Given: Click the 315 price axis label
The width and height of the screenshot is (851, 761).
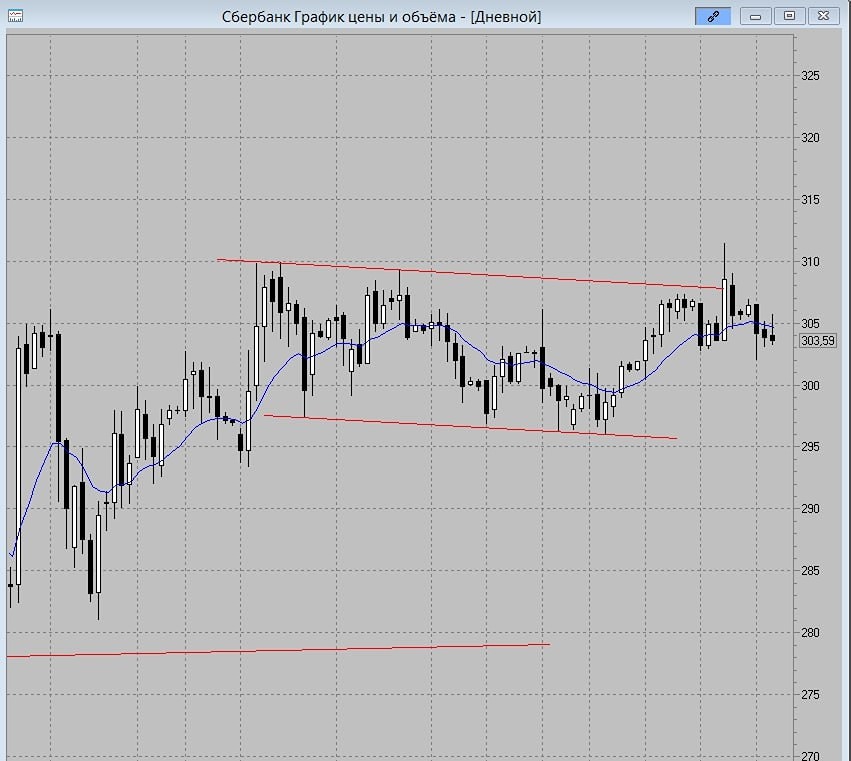Looking at the screenshot, I should (810, 200).
